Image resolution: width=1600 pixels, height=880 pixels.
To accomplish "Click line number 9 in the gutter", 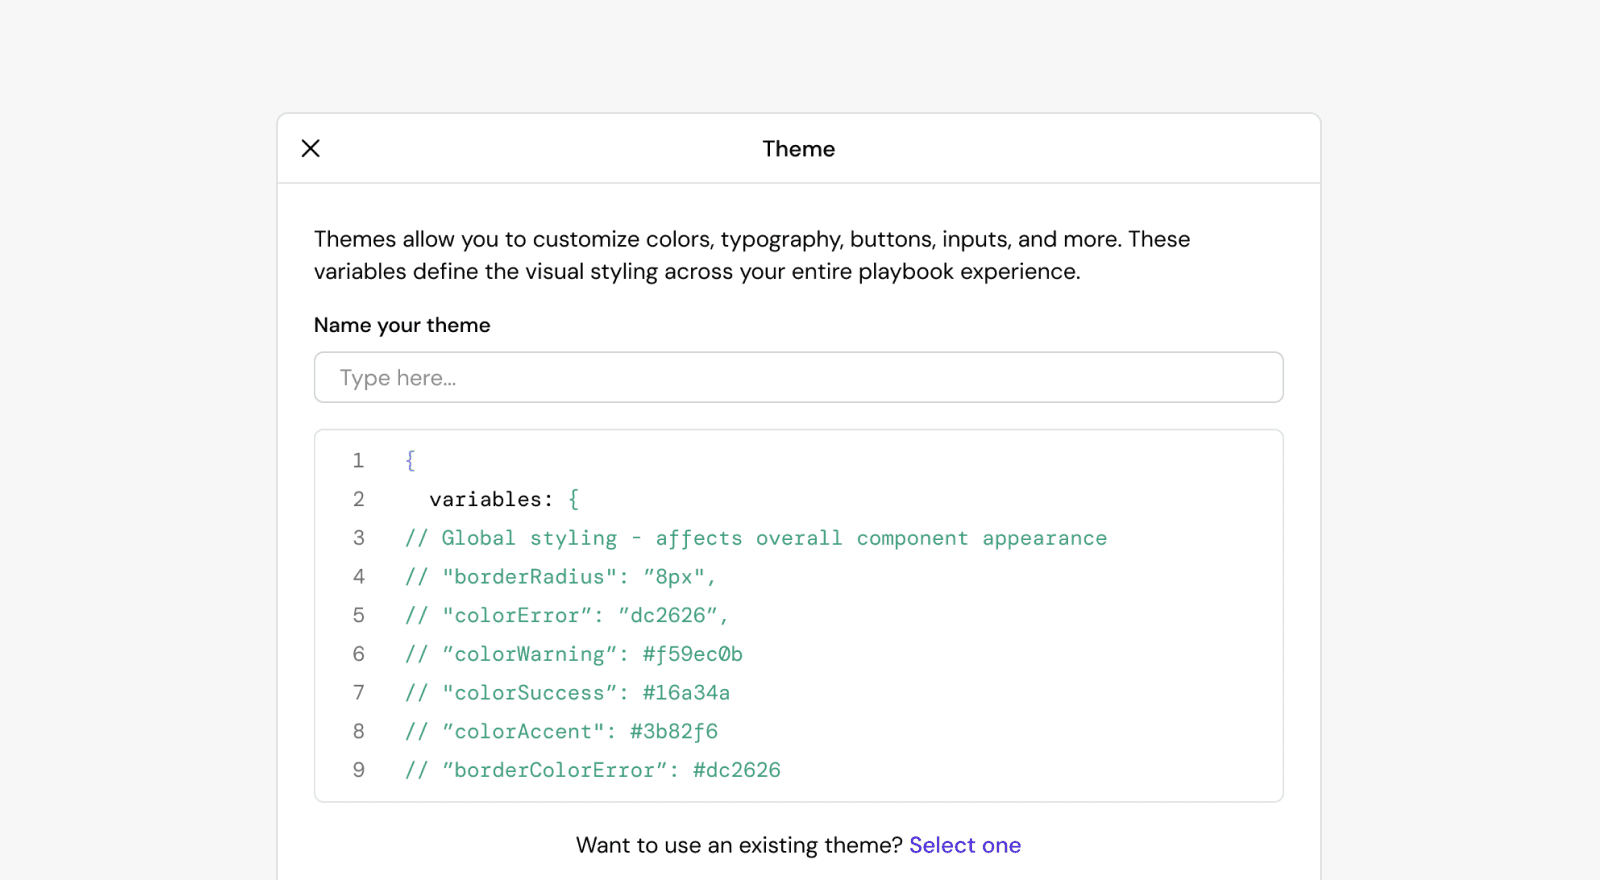I will point(358,770).
